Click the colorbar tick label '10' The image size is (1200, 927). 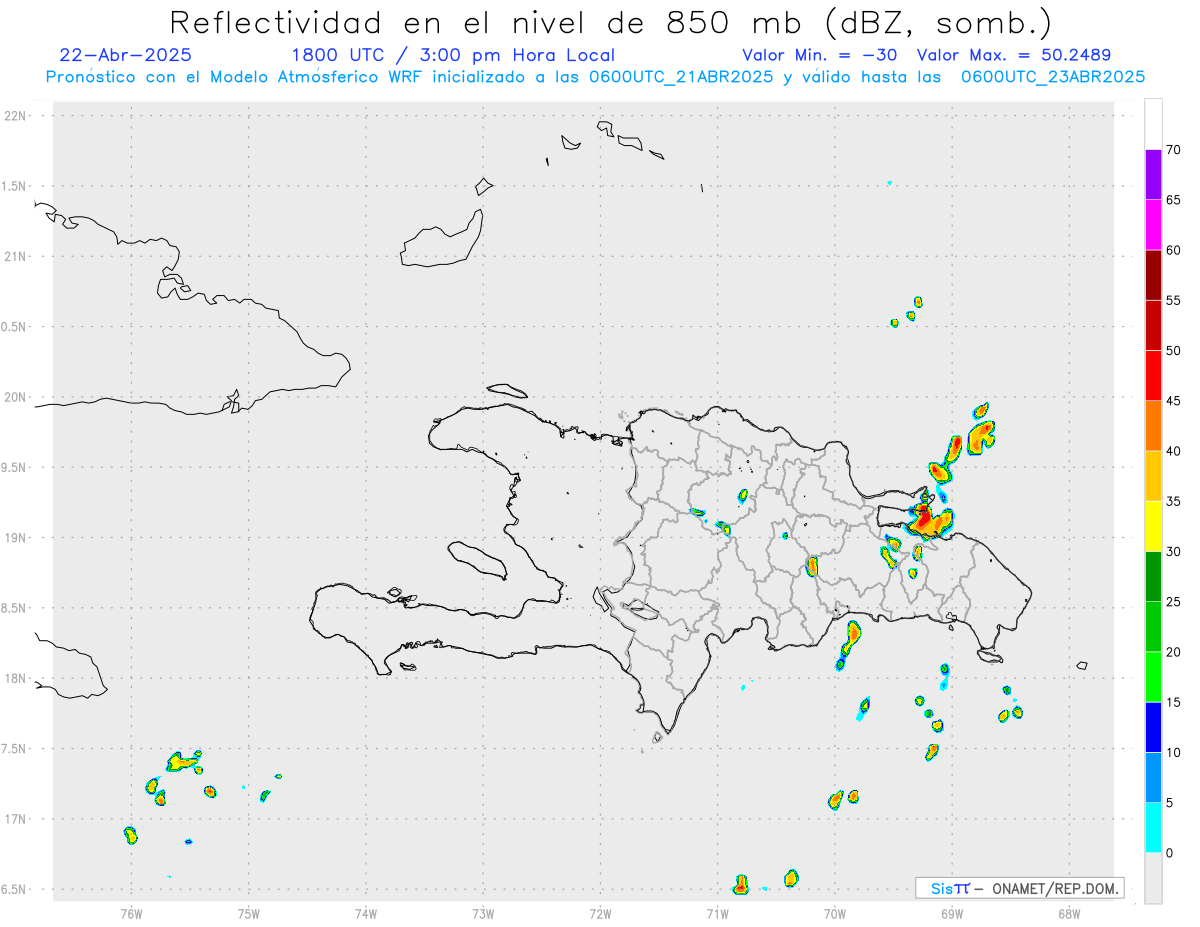tap(1173, 753)
